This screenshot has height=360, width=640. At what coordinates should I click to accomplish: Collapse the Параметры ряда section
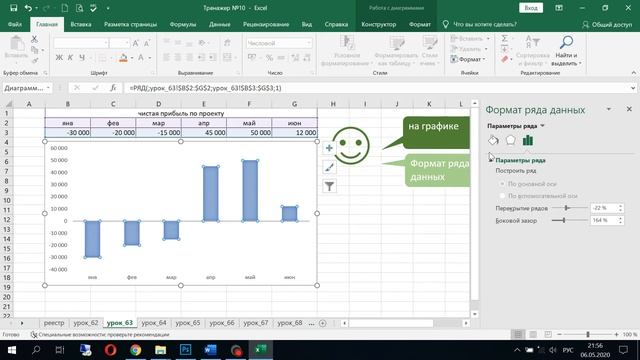coord(491,160)
